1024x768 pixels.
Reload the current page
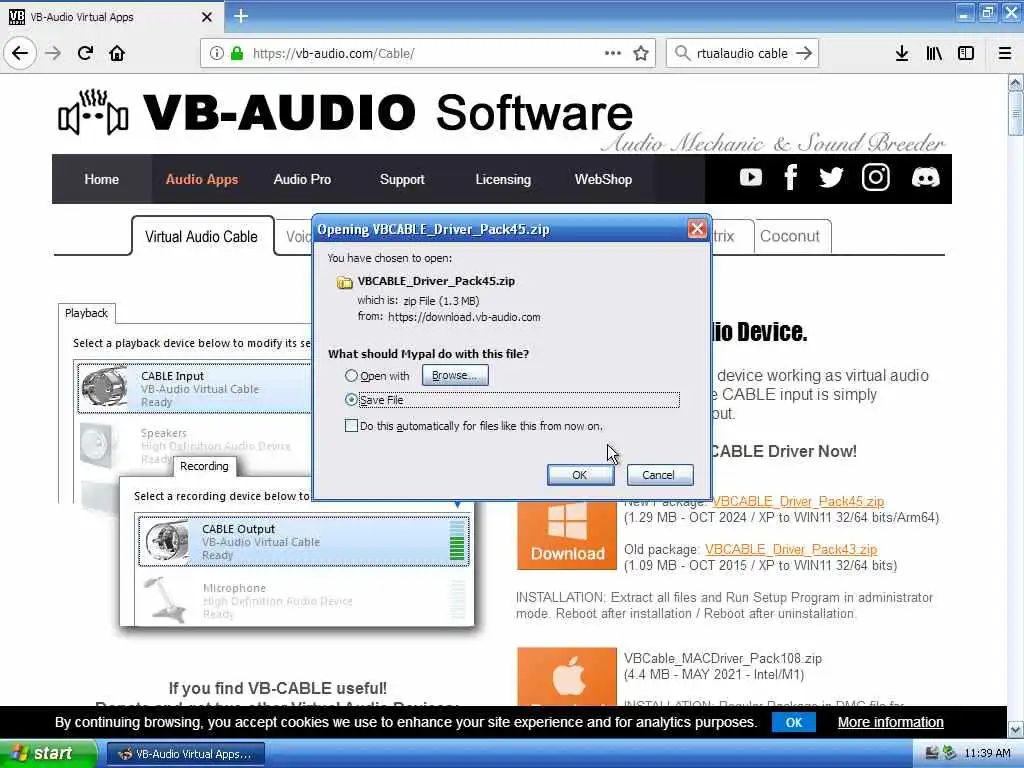[x=86, y=53]
